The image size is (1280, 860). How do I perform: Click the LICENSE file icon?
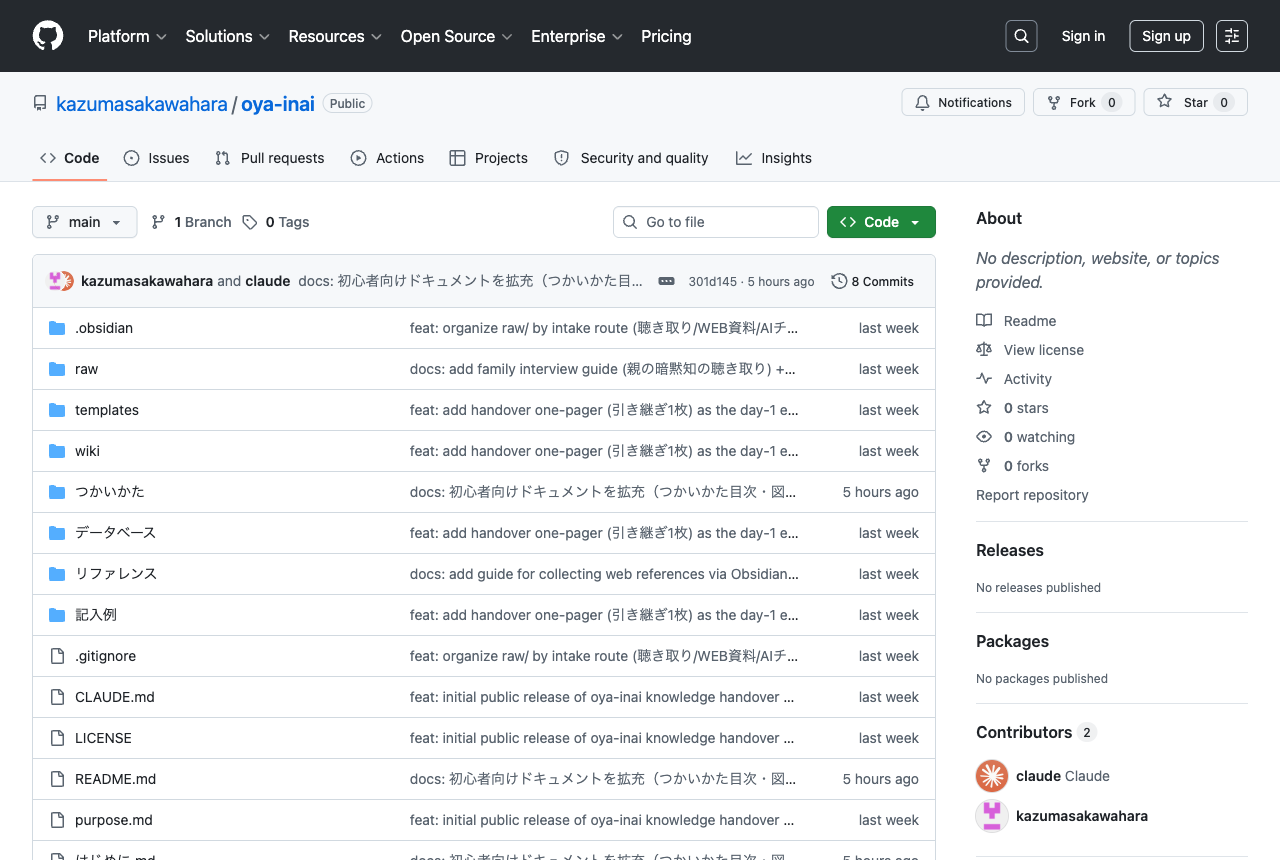click(x=57, y=738)
